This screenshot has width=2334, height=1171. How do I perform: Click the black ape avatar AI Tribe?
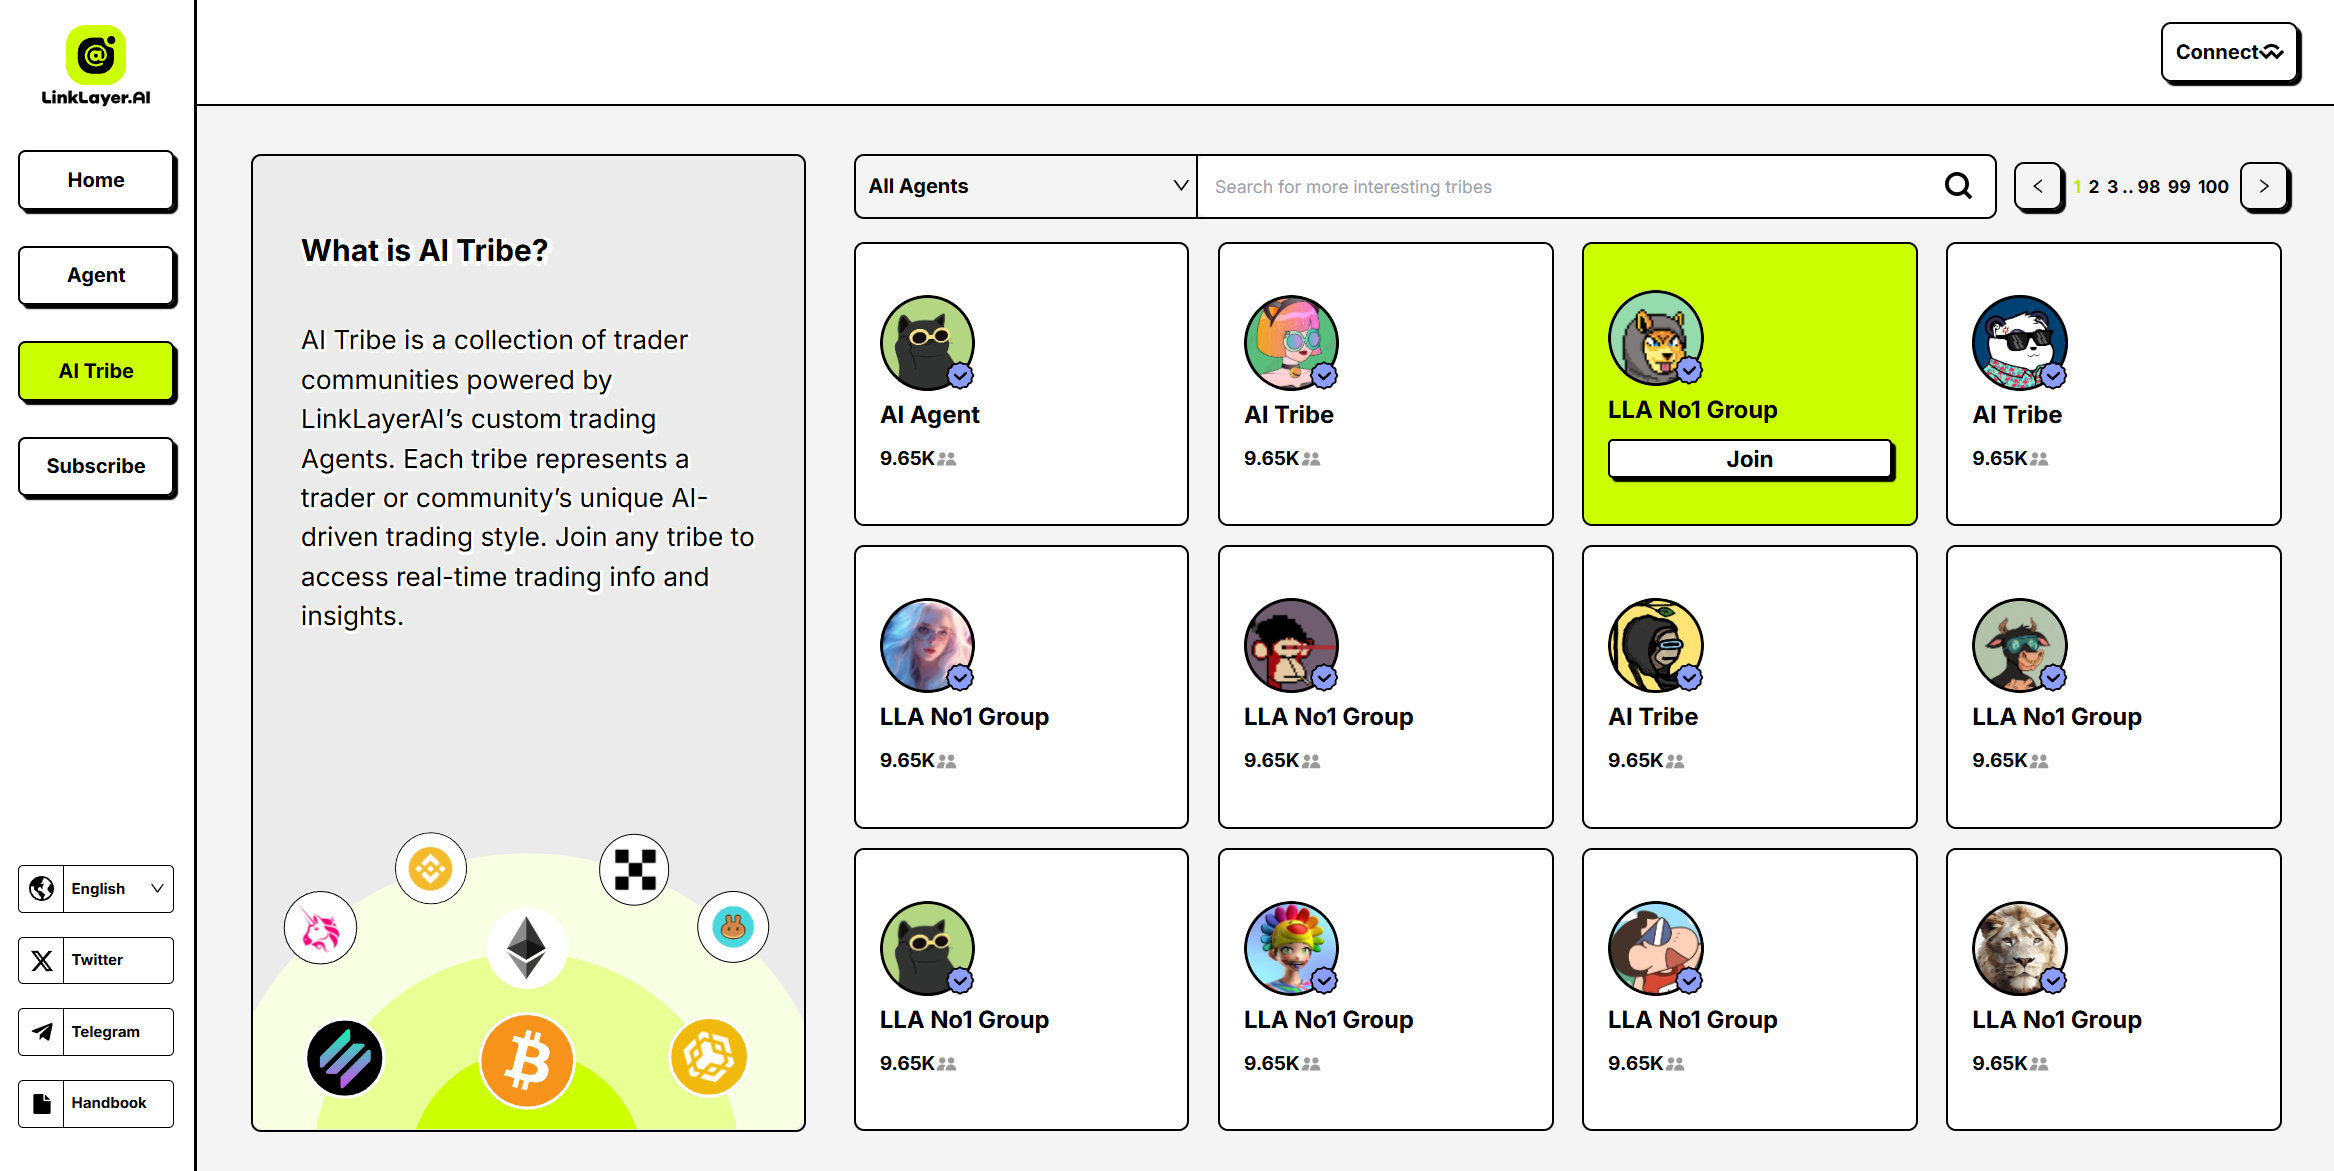coord(1655,645)
